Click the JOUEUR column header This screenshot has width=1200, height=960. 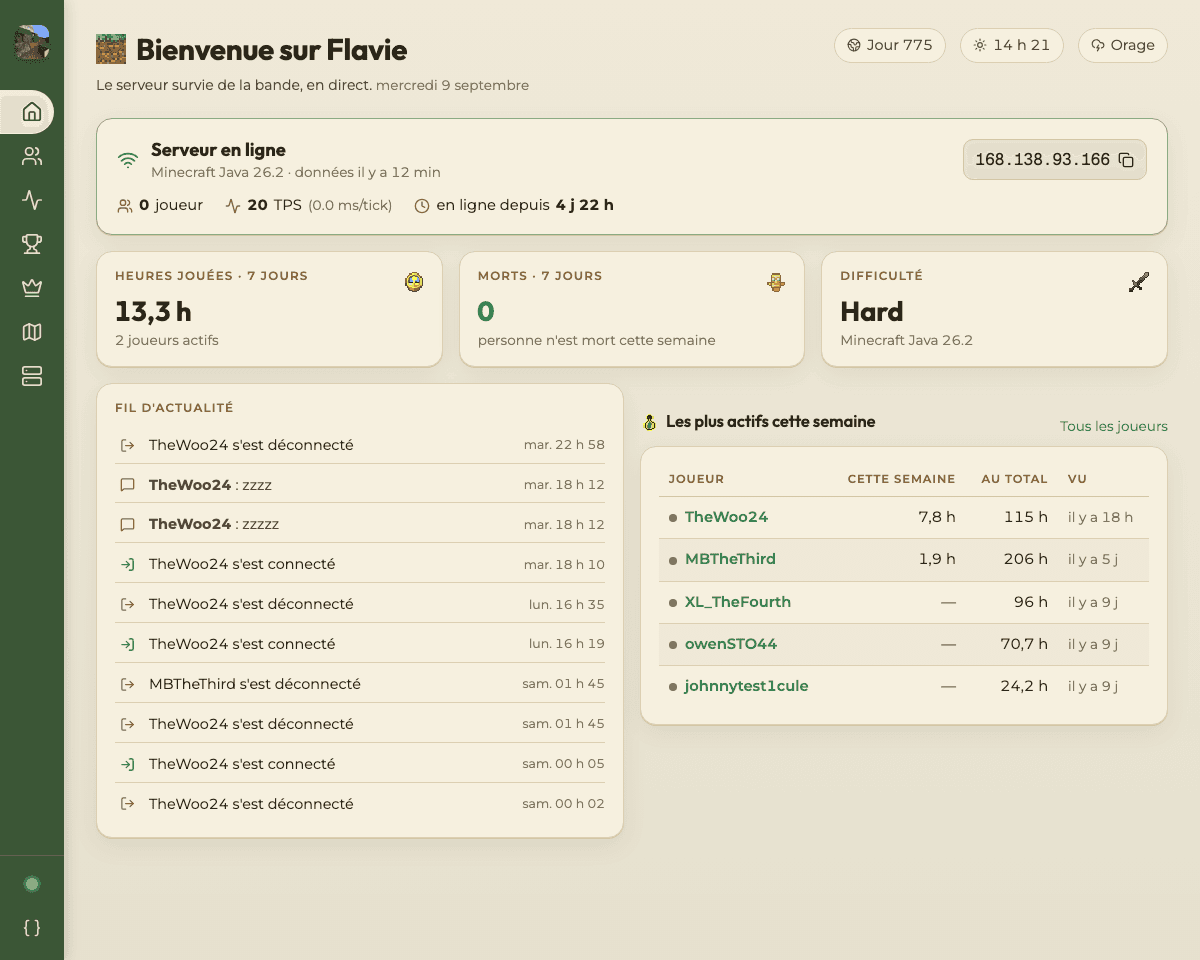click(x=696, y=479)
